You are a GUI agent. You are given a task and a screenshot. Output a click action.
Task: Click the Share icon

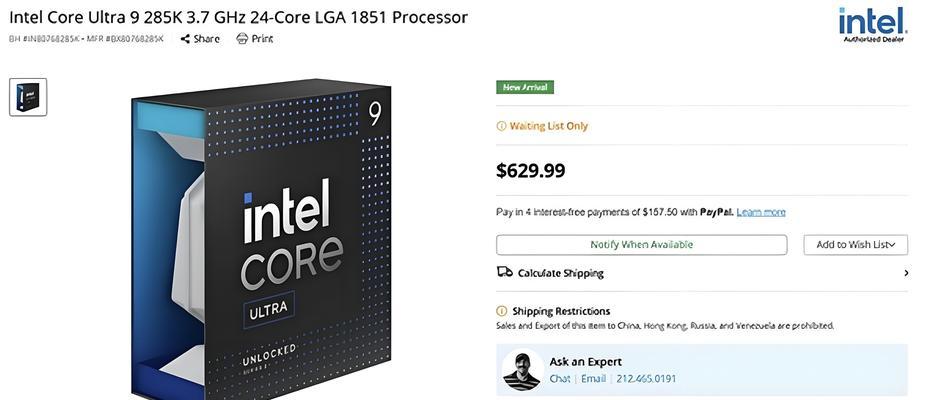(x=185, y=39)
